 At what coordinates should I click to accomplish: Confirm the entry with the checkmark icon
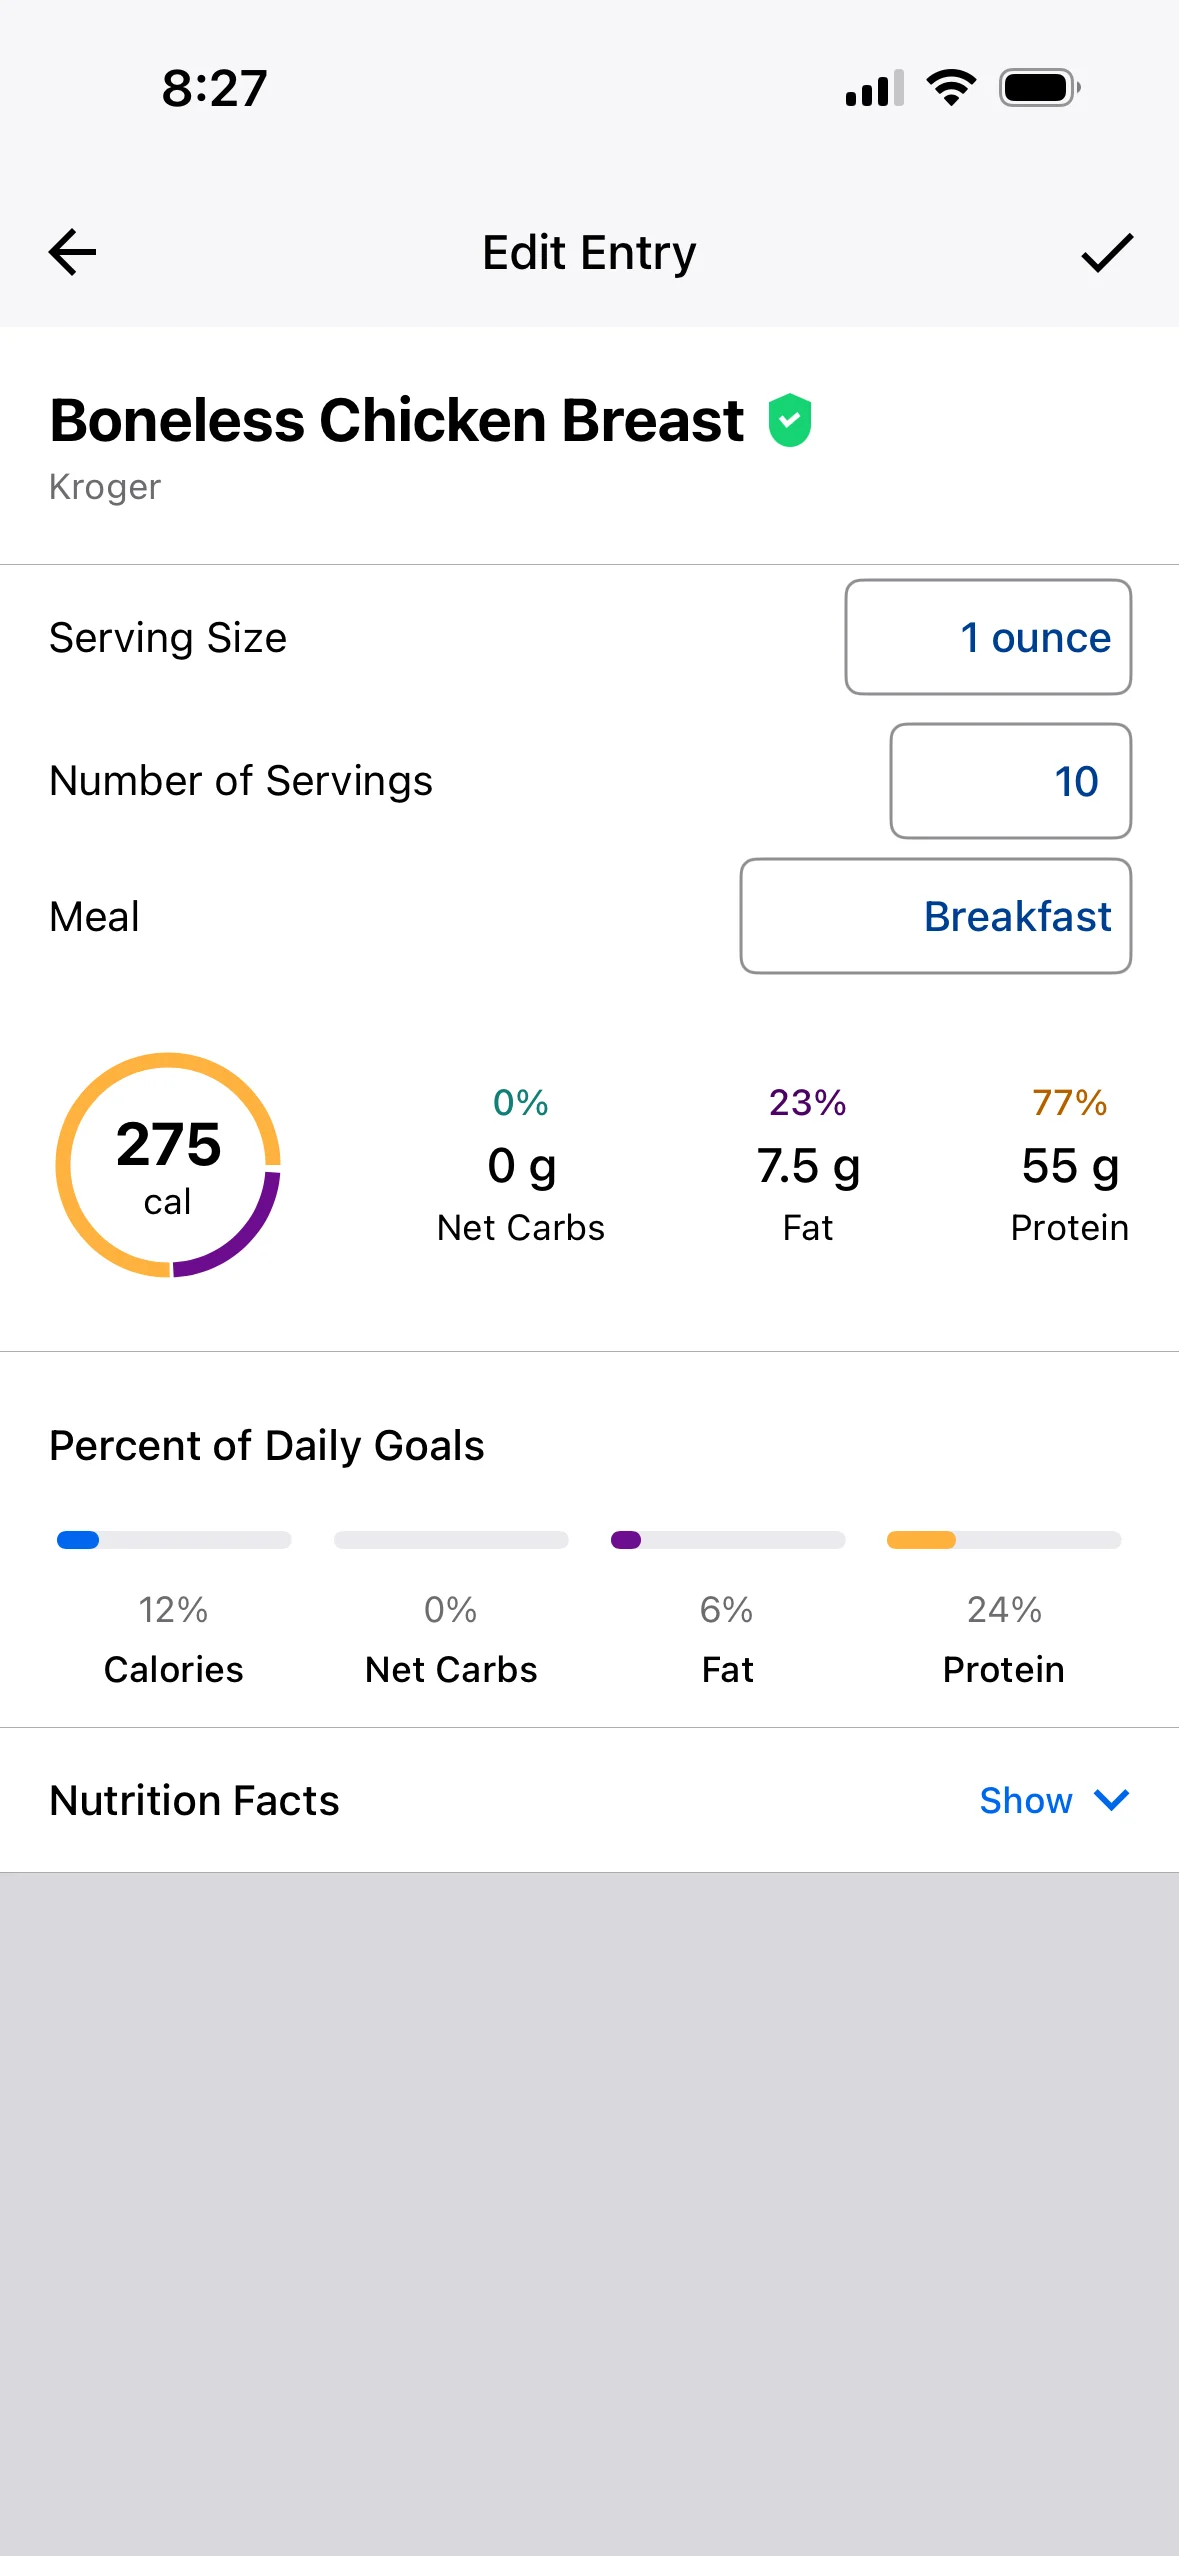[1107, 252]
